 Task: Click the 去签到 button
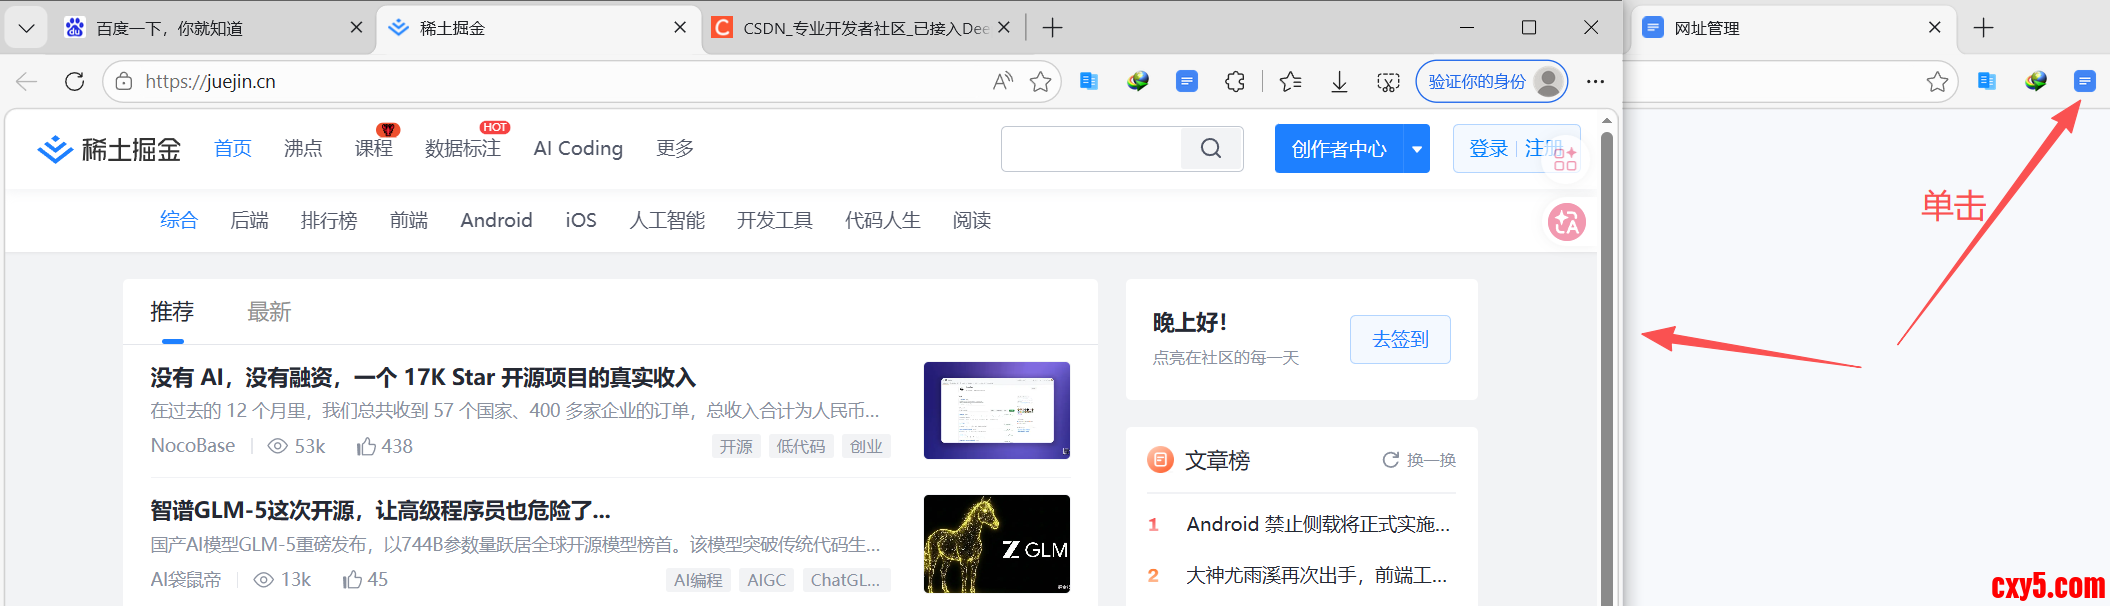pyautogui.click(x=1400, y=340)
